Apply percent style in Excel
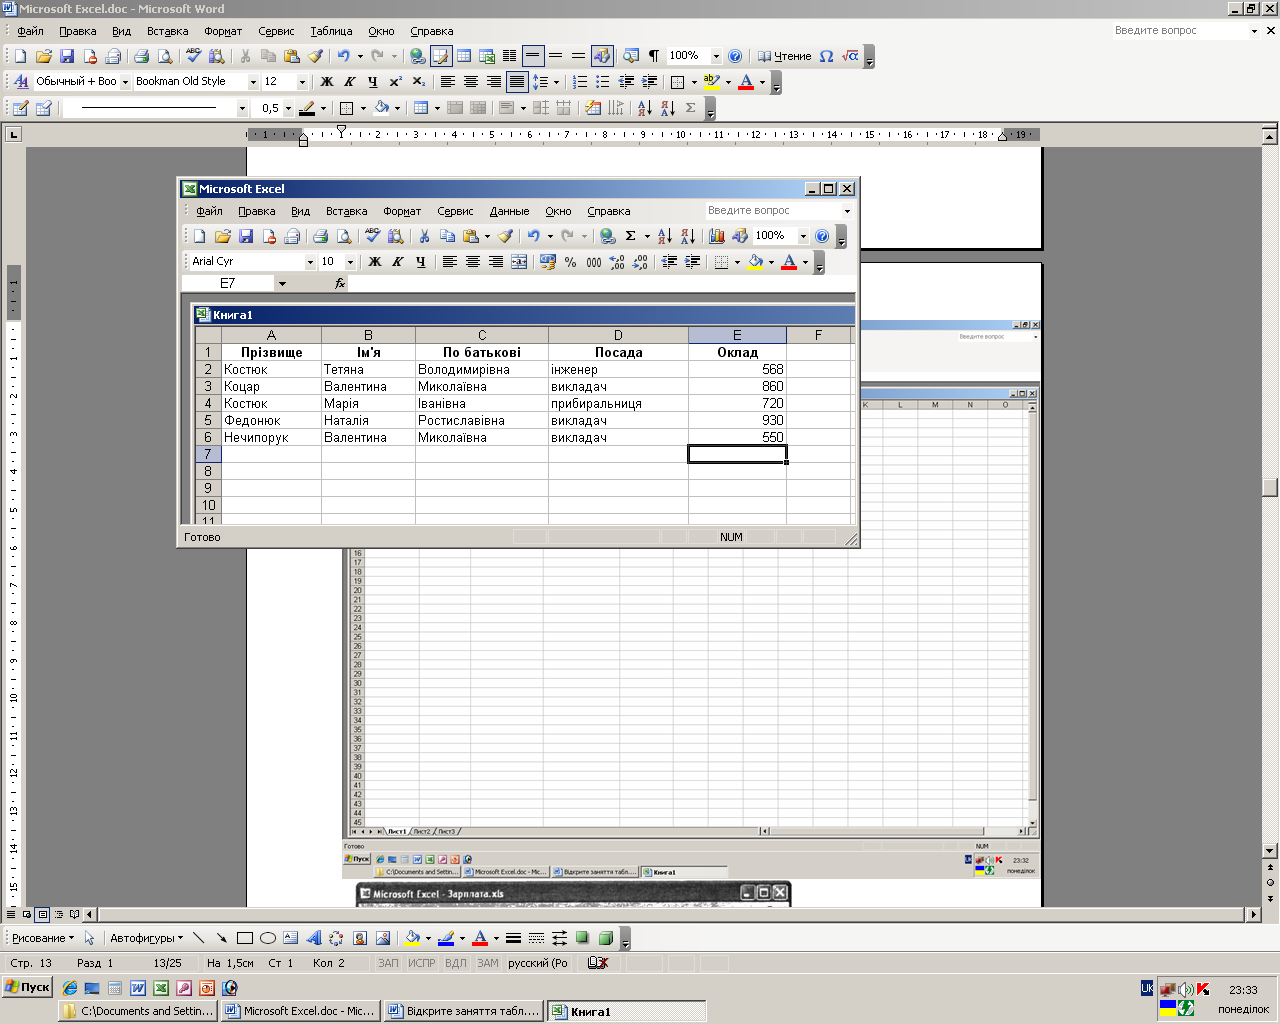1280x1024 pixels. pos(570,262)
